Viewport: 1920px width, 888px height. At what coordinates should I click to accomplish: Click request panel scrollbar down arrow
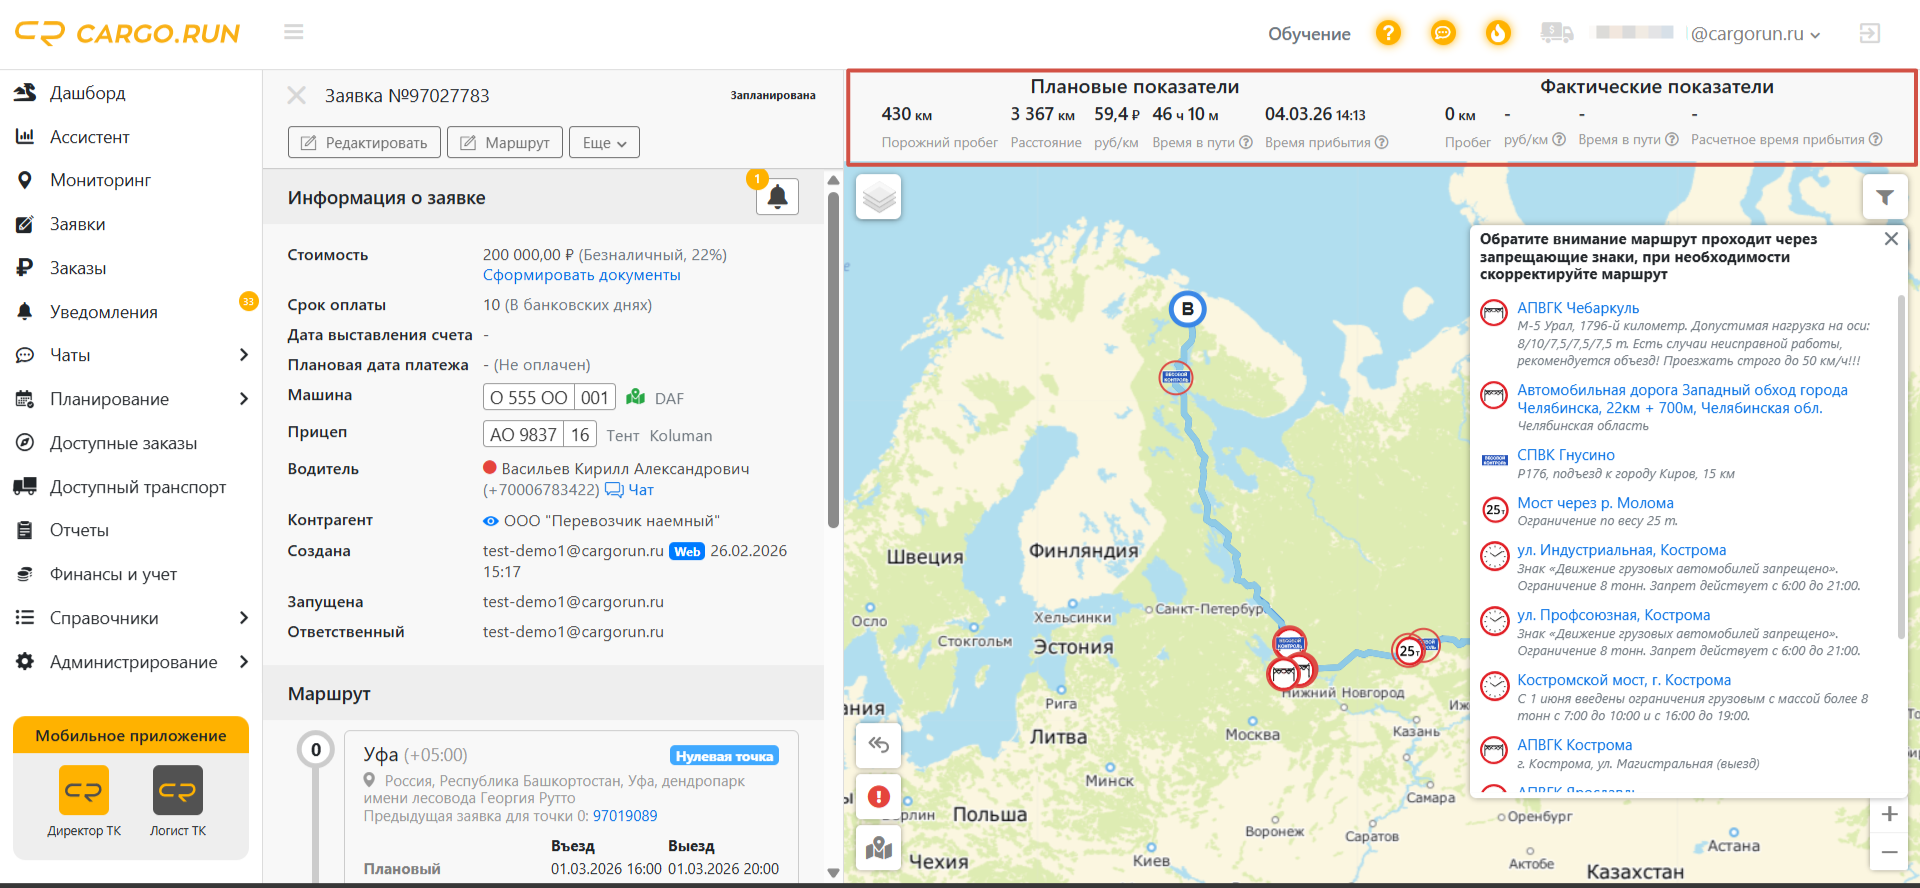click(833, 873)
